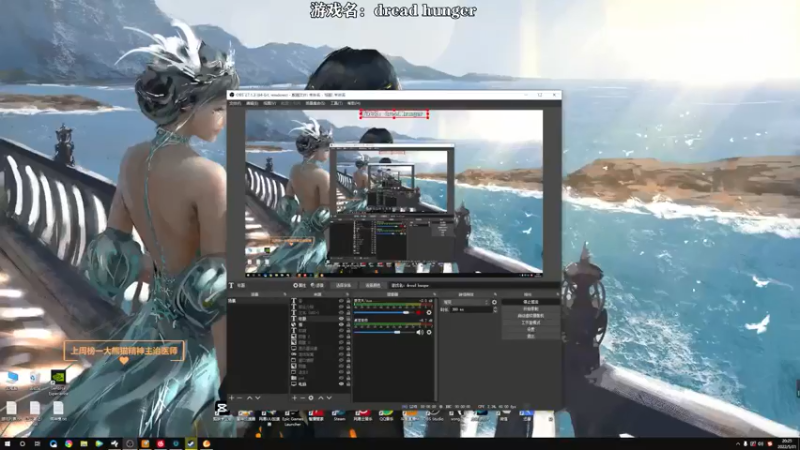Remove selected source with minus icon
This screenshot has height=450, width=800.
[303, 397]
